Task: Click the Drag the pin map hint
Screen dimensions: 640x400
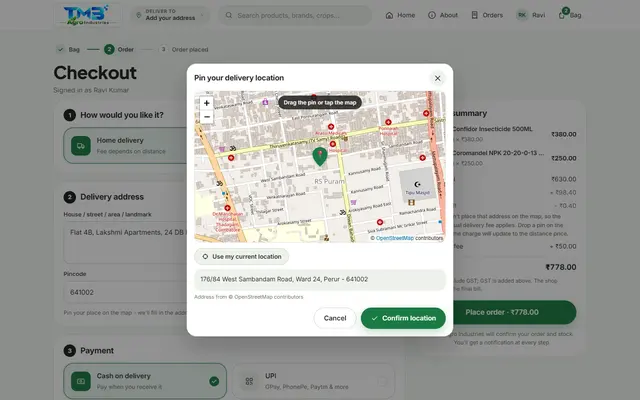Action: pos(320,102)
